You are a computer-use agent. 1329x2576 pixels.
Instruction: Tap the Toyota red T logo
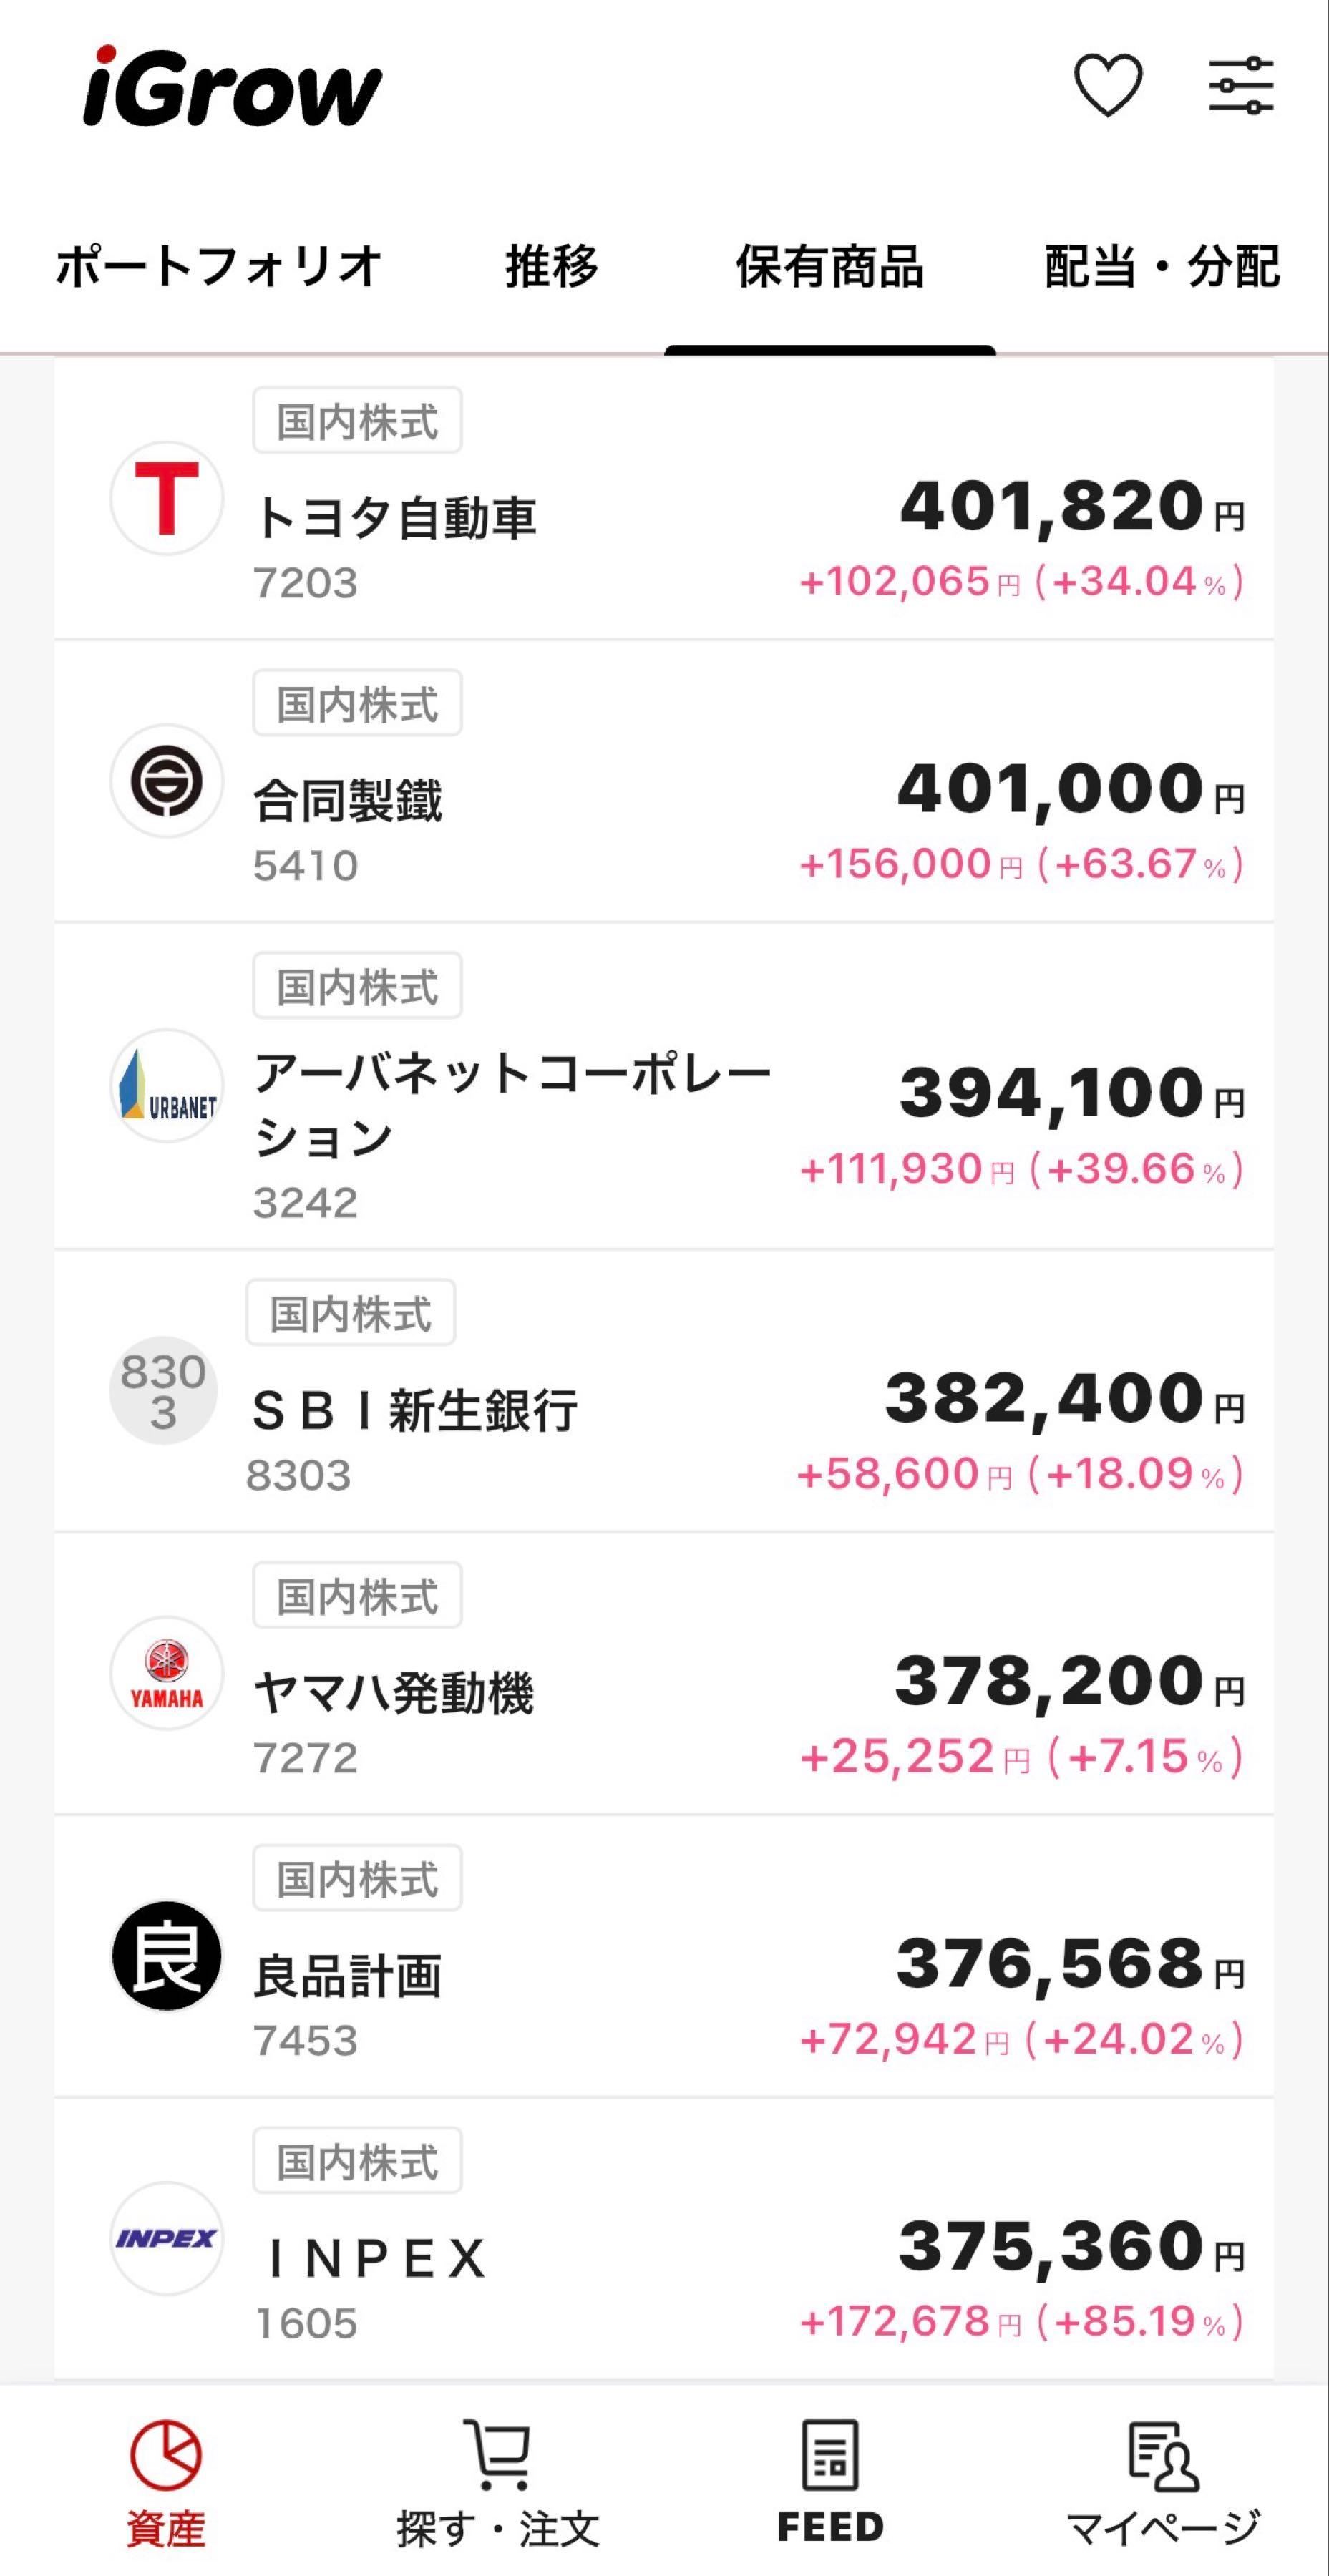(x=166, y=498)
